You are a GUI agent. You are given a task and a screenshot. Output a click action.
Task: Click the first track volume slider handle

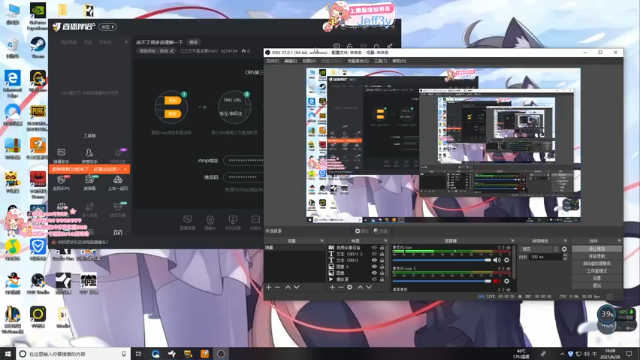(488, 260)
